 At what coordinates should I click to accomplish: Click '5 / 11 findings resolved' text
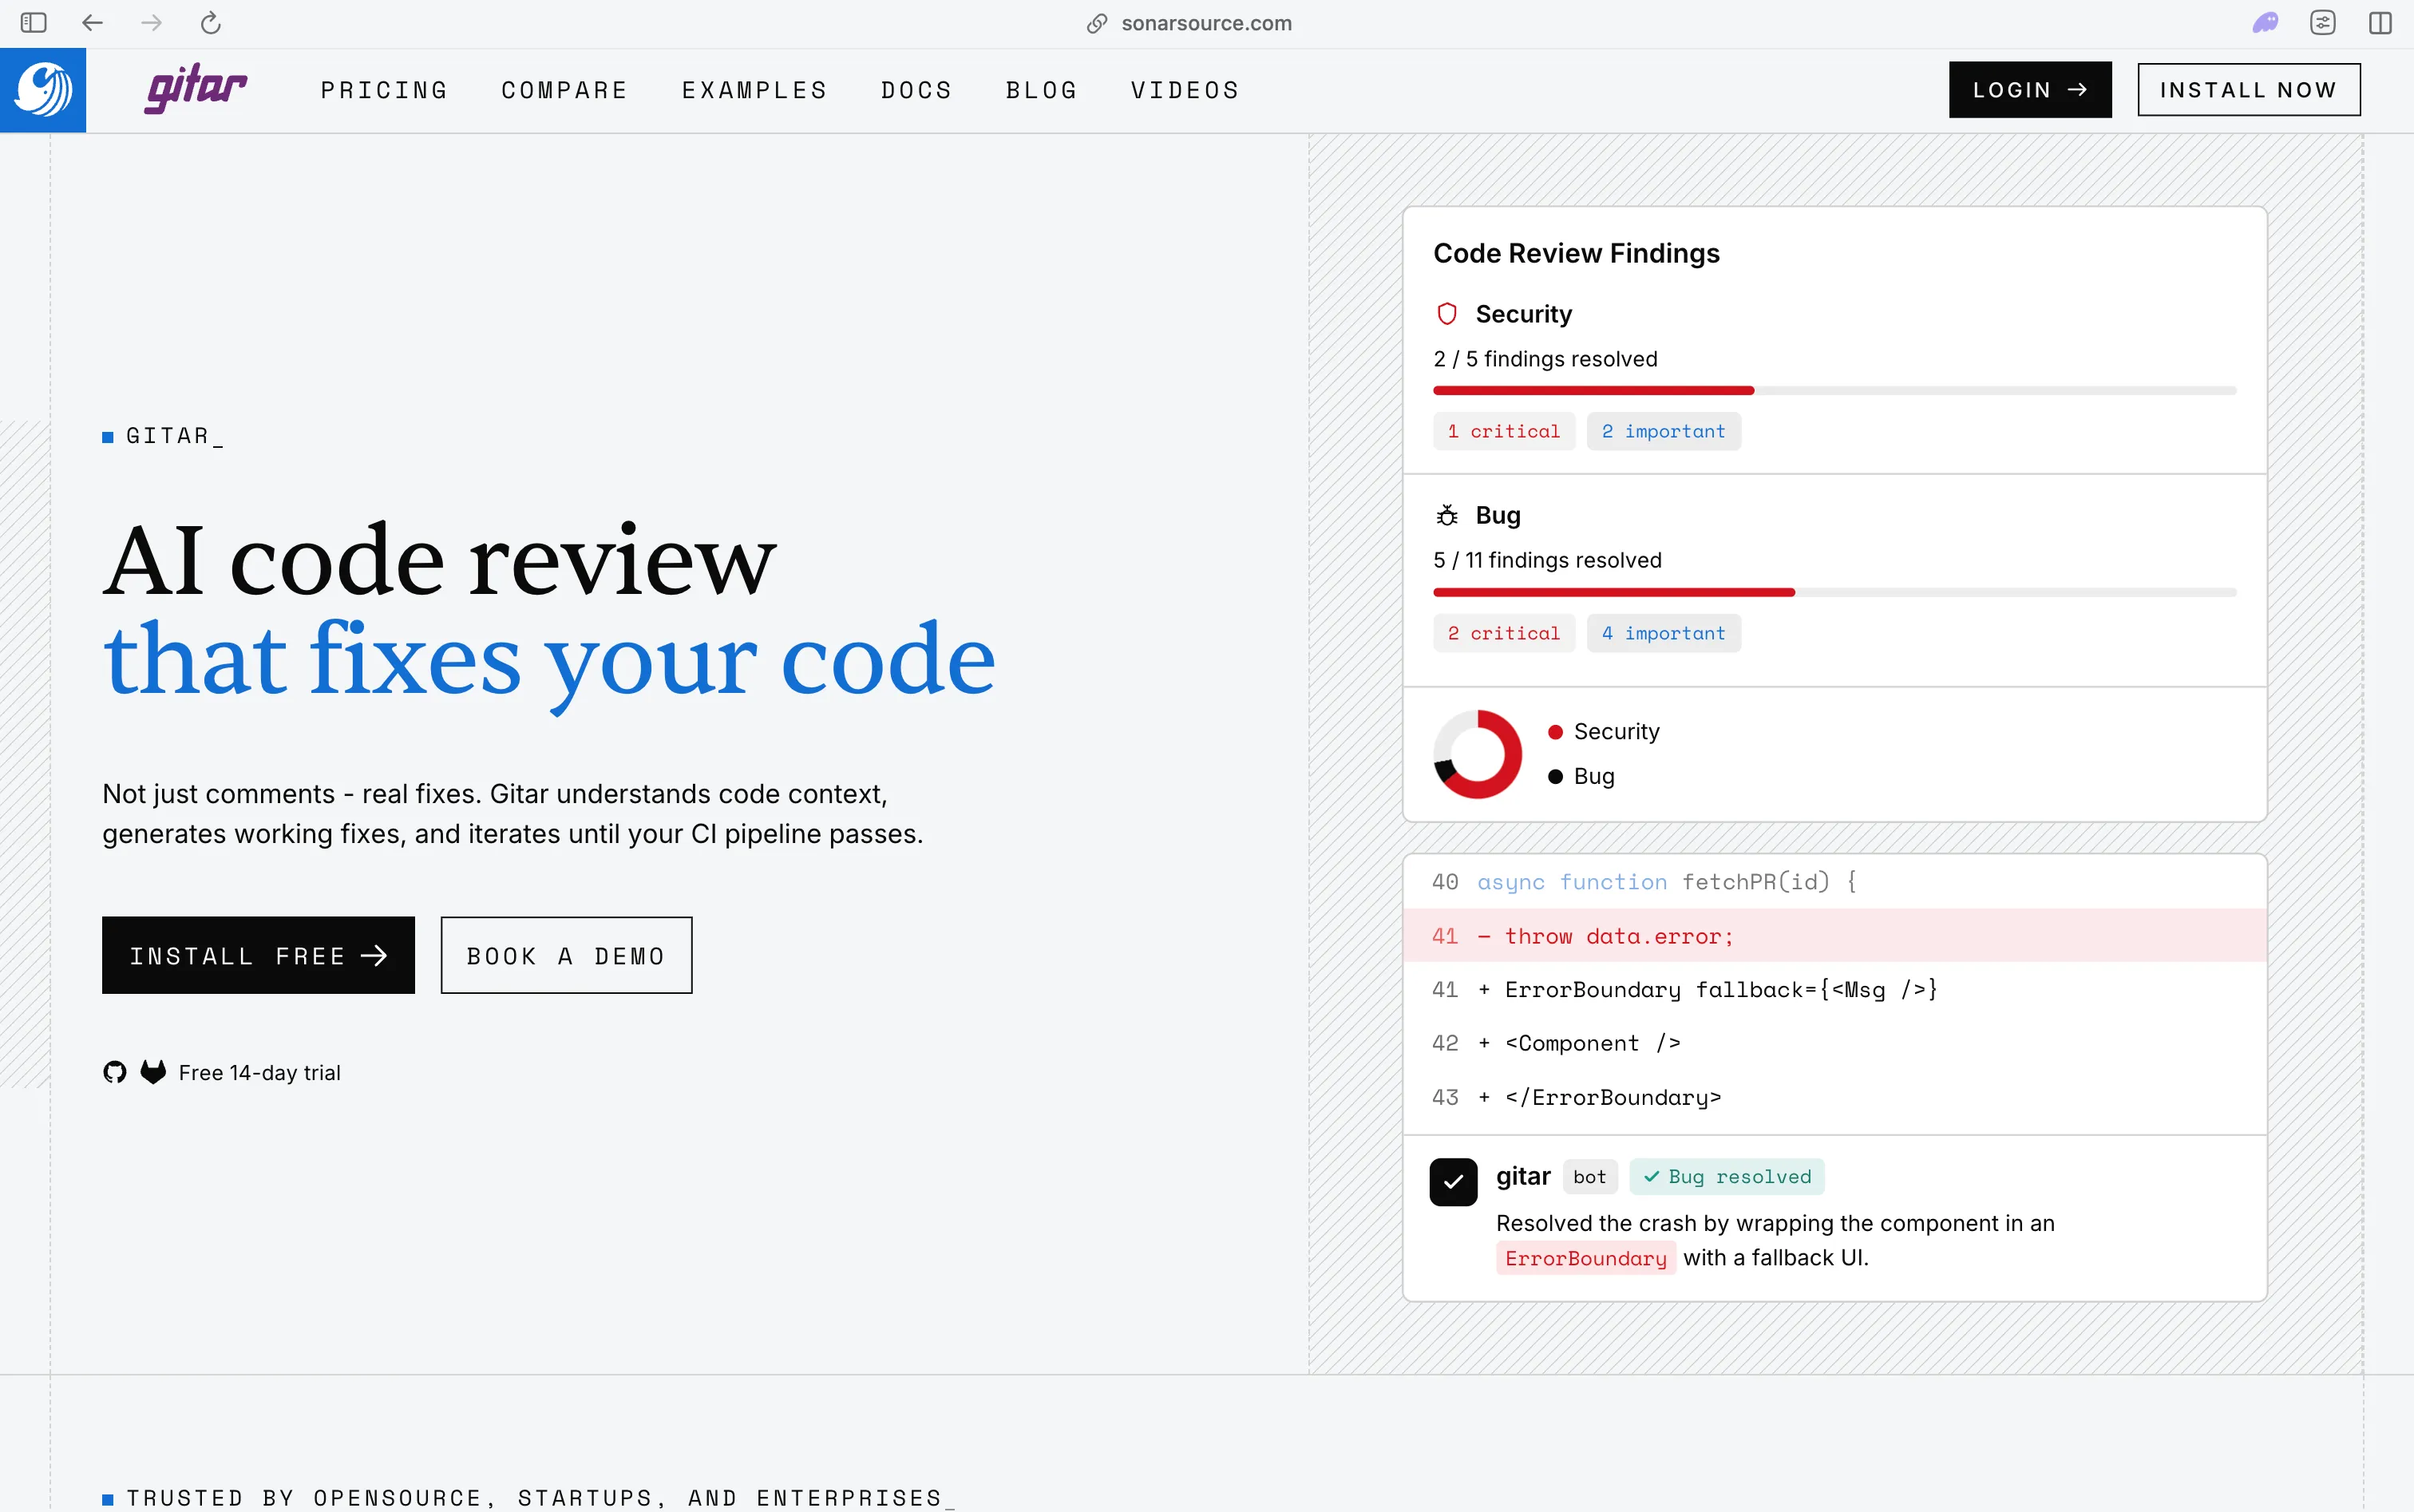tap(1547, 560)
